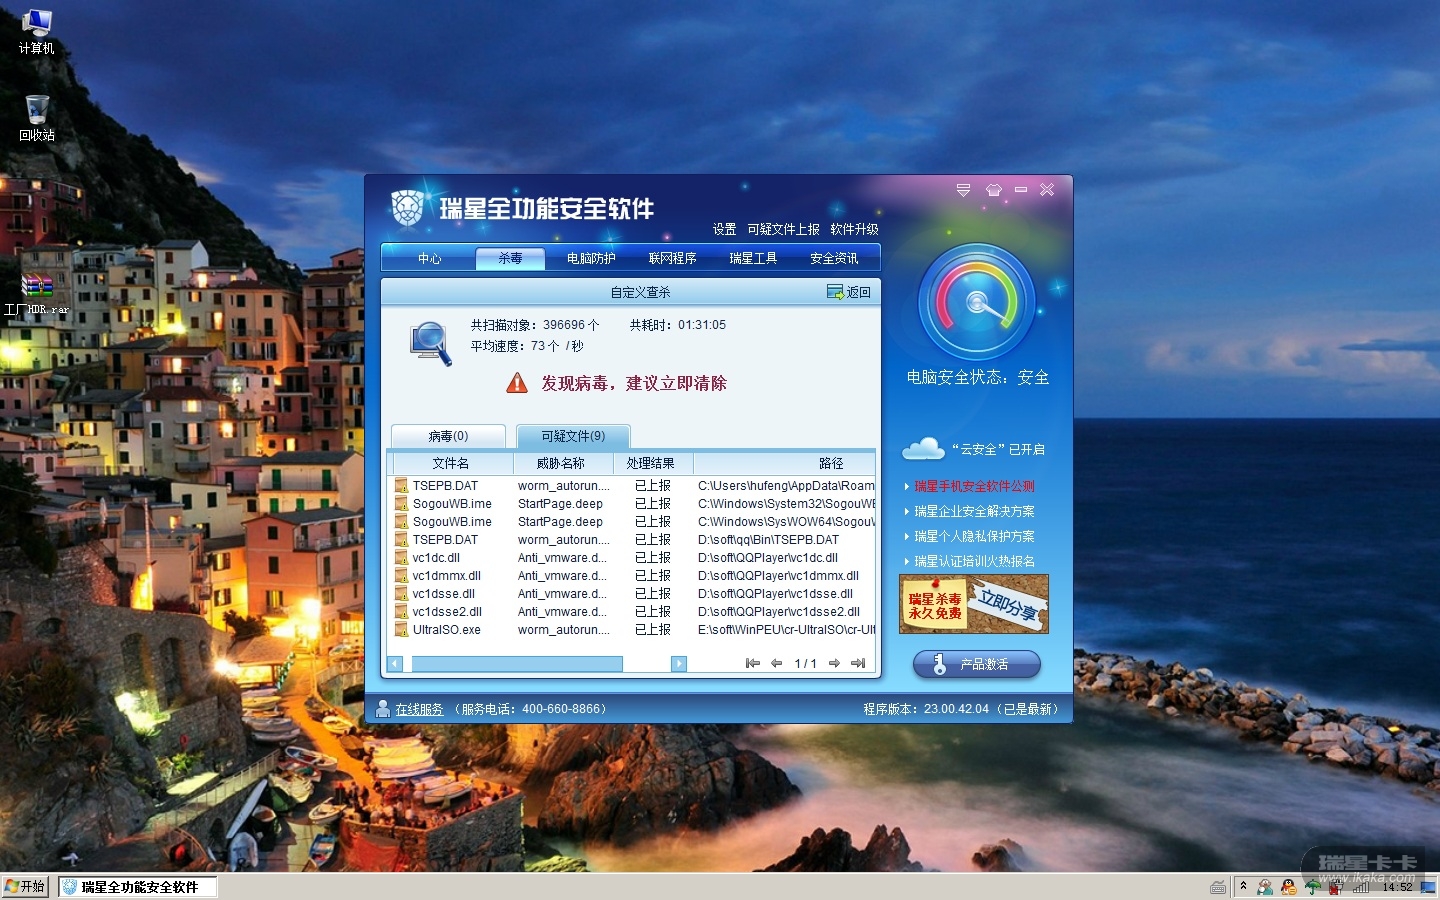
Task: Click the Rising lion shield logo
Action: [x=407, y=208]
